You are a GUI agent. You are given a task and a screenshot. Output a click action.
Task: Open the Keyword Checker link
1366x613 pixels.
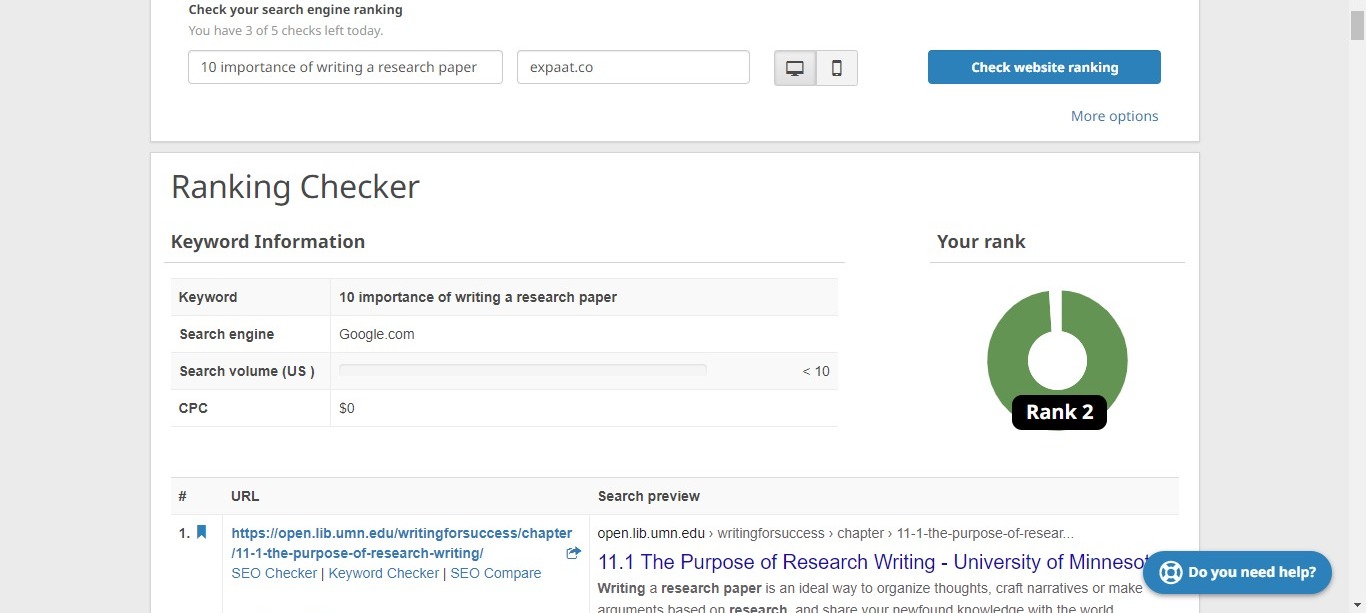pyautogui.click(x=383, y=573)
